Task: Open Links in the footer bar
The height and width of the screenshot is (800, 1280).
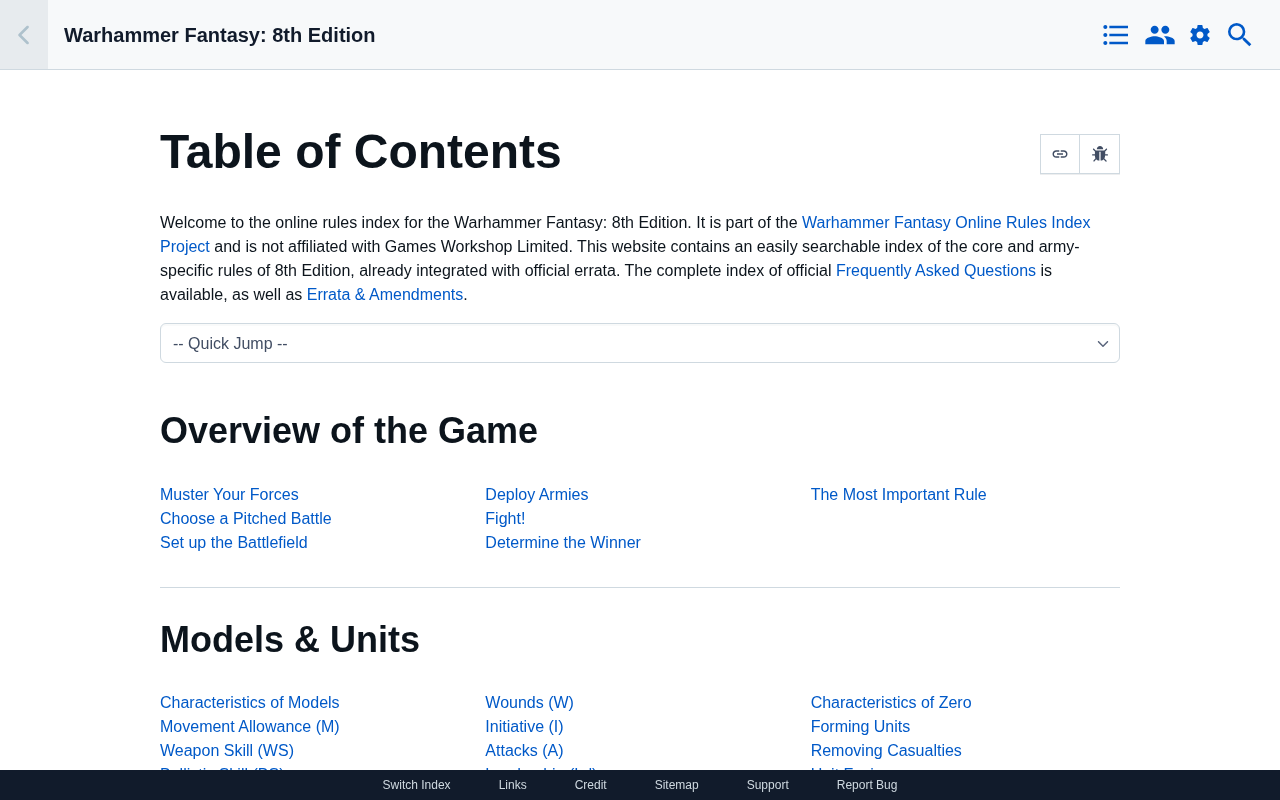Action: [512, 785]
